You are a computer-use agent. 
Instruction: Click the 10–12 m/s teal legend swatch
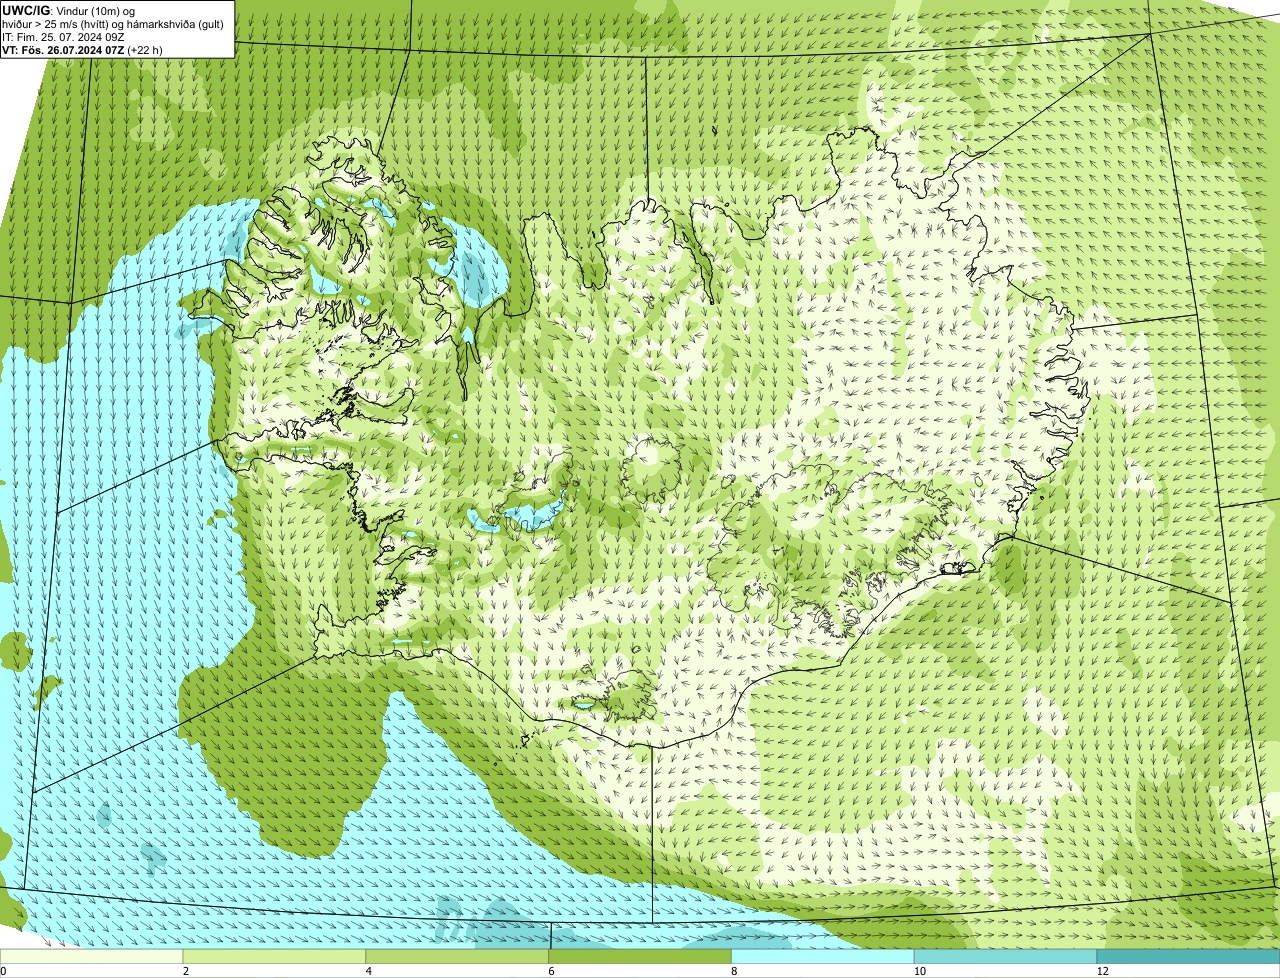pos(1006,956)
